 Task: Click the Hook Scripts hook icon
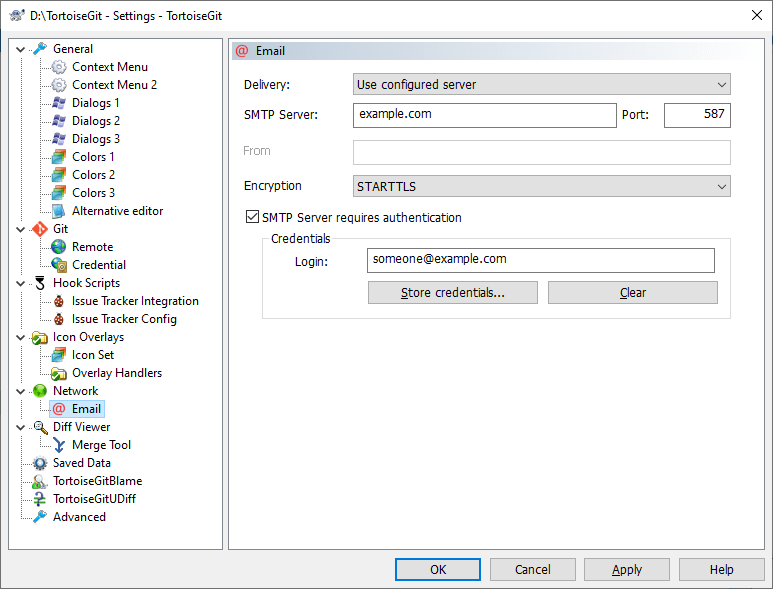click(40, 283)
